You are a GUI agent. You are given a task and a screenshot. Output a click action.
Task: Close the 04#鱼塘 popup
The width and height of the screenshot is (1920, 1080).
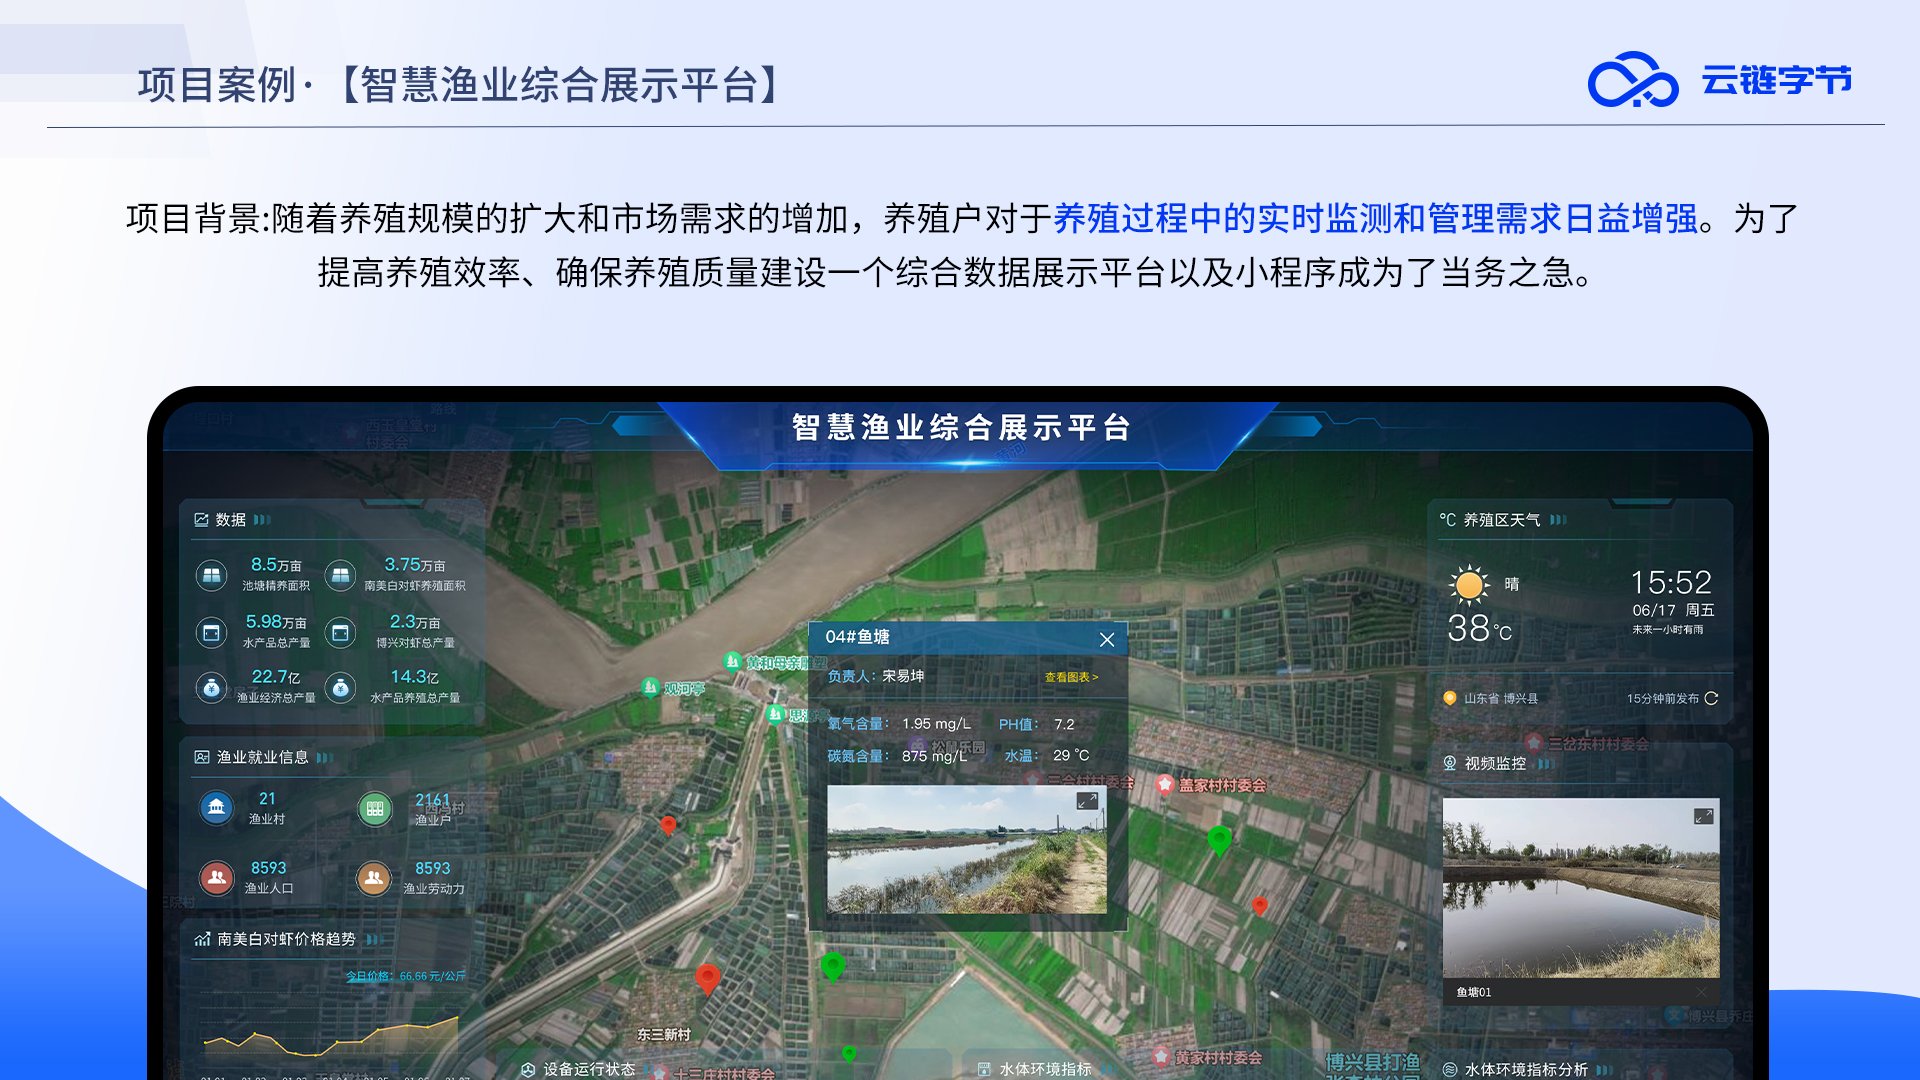(x=1106, y=639)
